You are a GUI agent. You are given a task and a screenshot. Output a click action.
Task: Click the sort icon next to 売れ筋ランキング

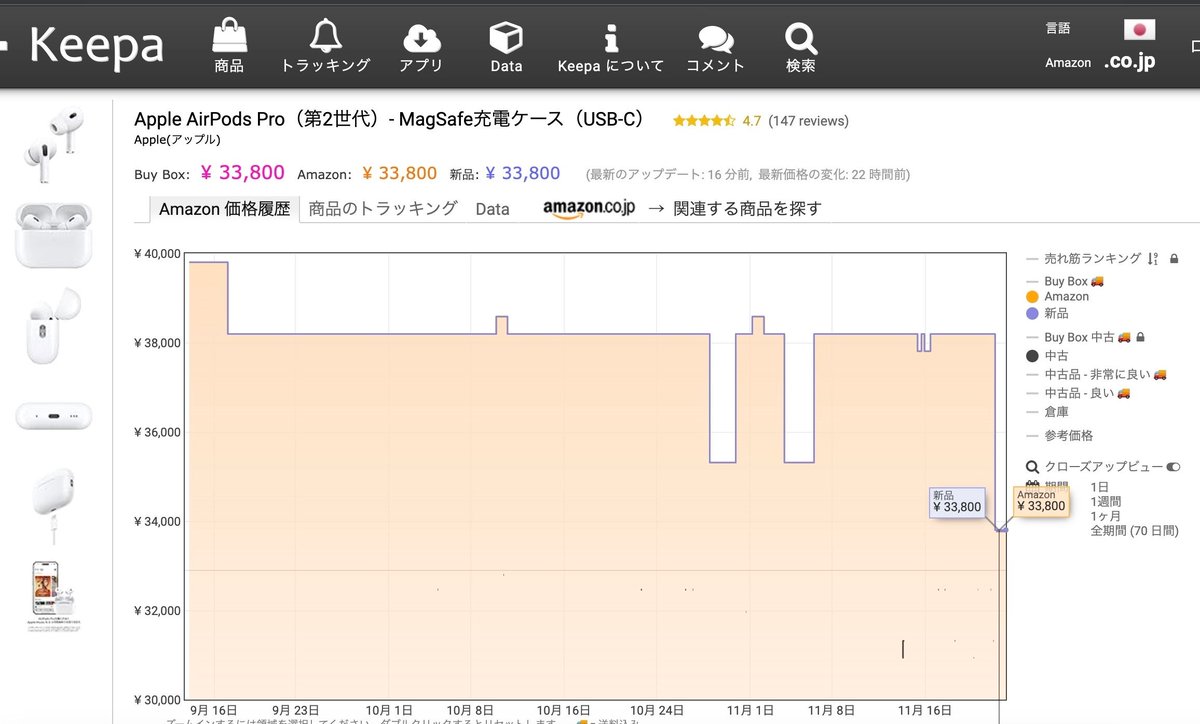(x=1153, y=259)
